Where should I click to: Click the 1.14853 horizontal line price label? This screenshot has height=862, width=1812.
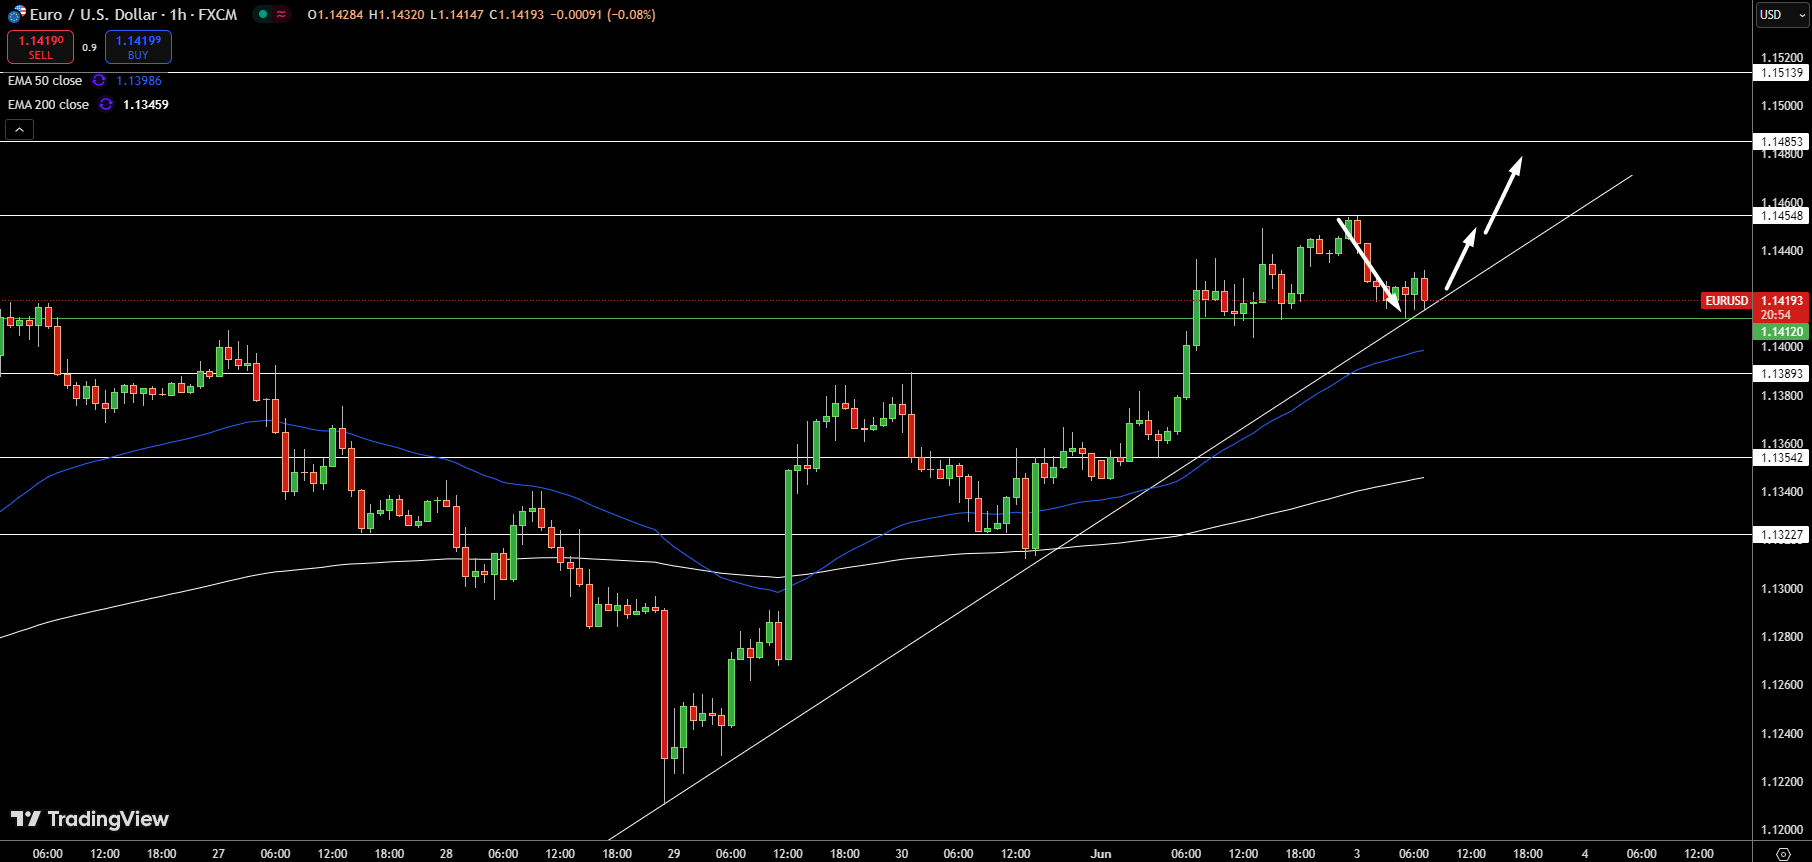coord(1782,141)
